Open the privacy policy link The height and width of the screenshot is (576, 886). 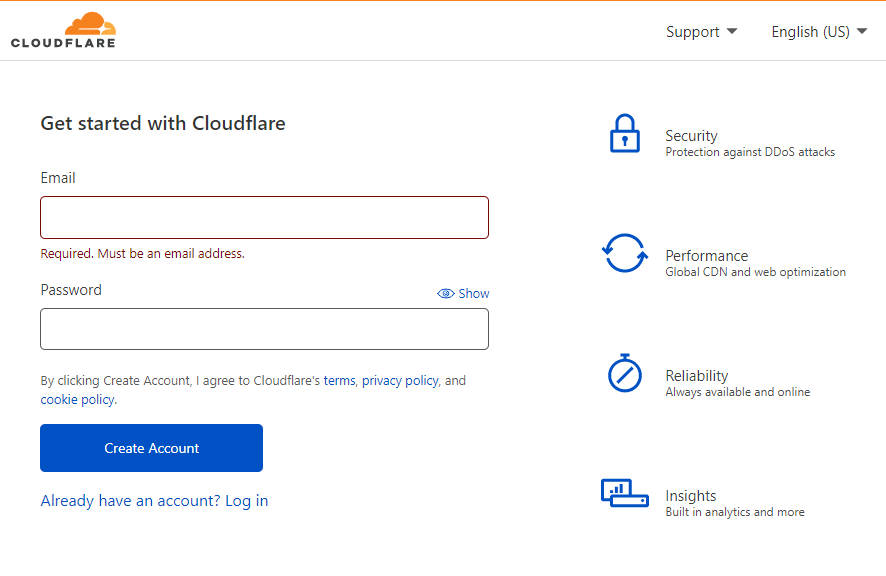tap(400, 381)
